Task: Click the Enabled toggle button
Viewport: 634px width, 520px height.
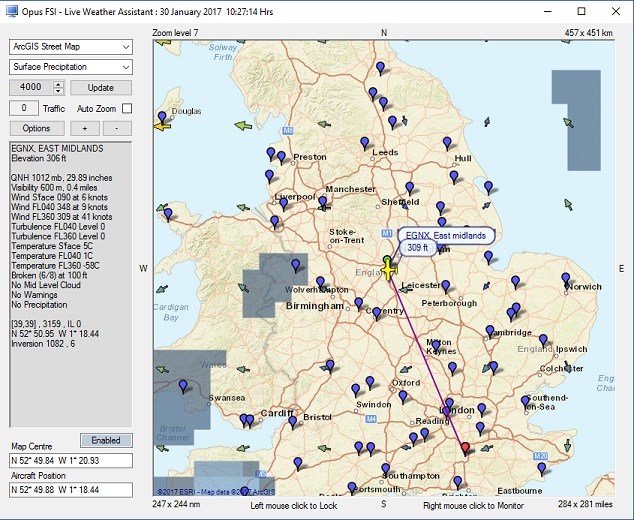Action: pyautogui.click(x=106, y=440)
